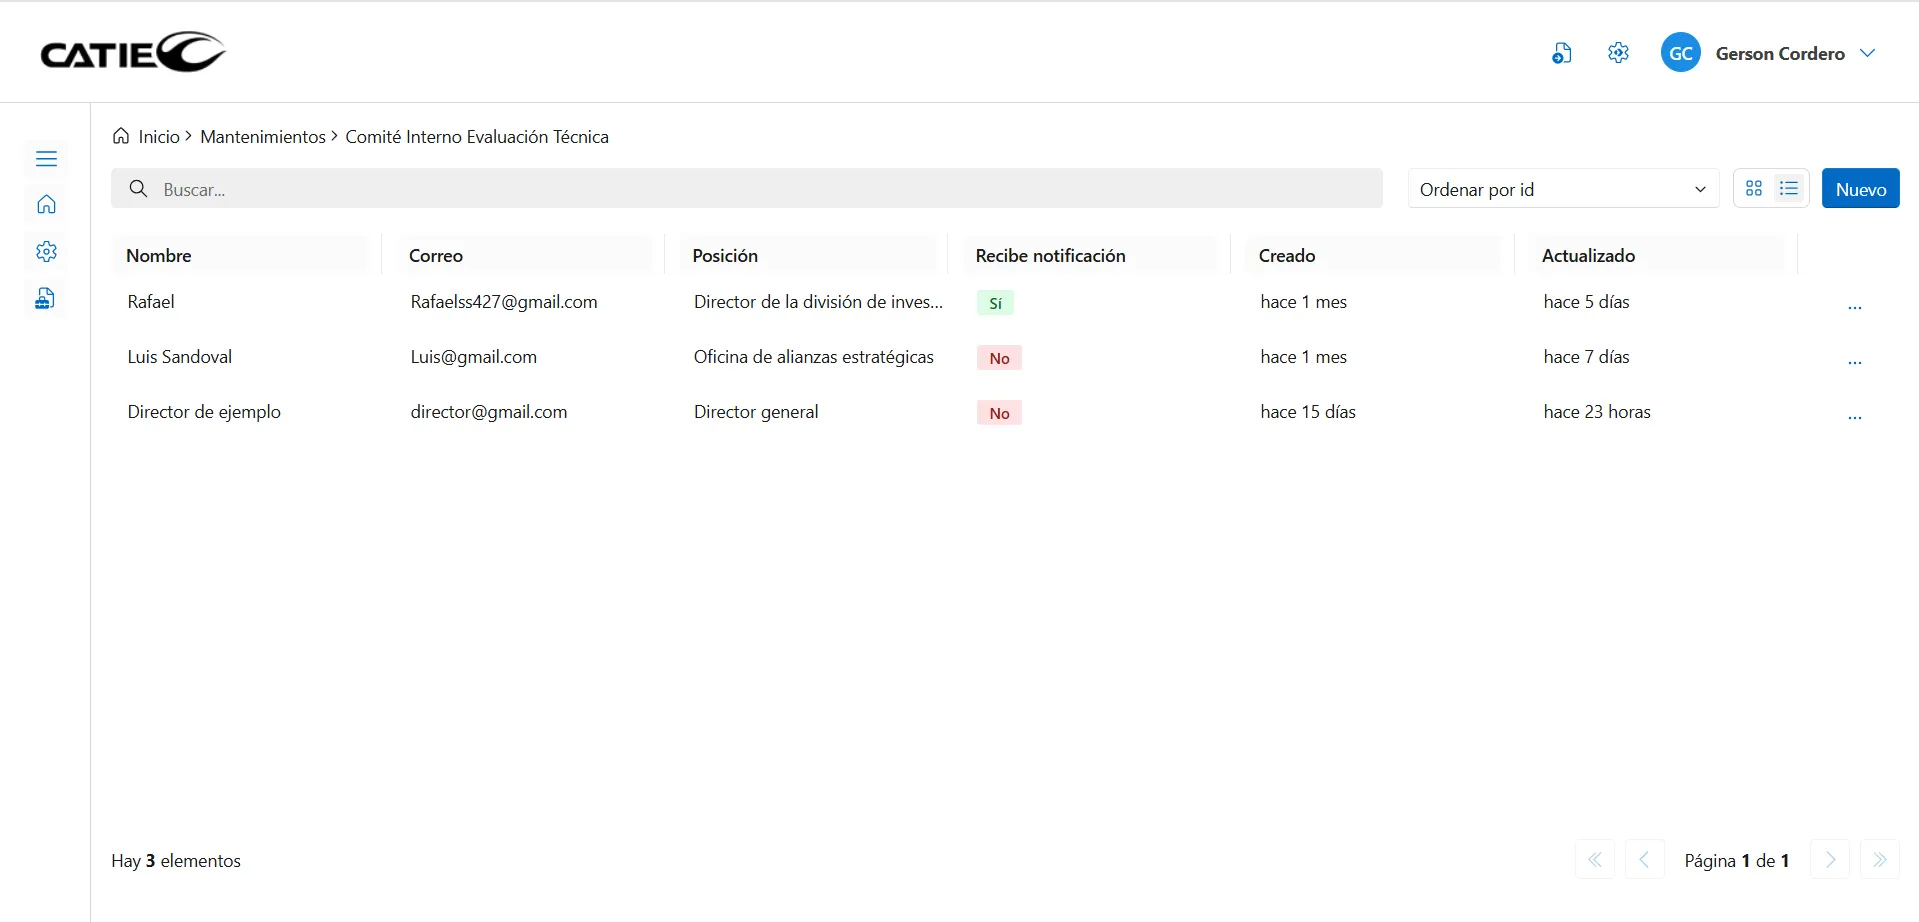Navigate to Mantenimientos breadcrumb
1919x922 pixels.
point(262,137)
